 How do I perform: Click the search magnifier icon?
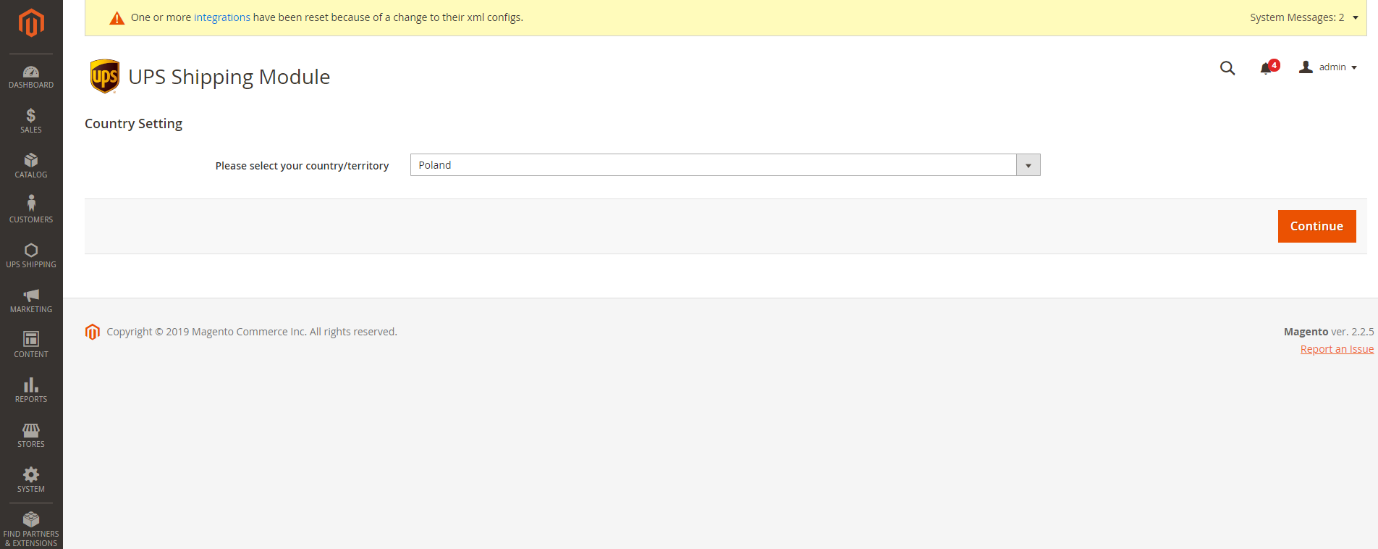1227,68
